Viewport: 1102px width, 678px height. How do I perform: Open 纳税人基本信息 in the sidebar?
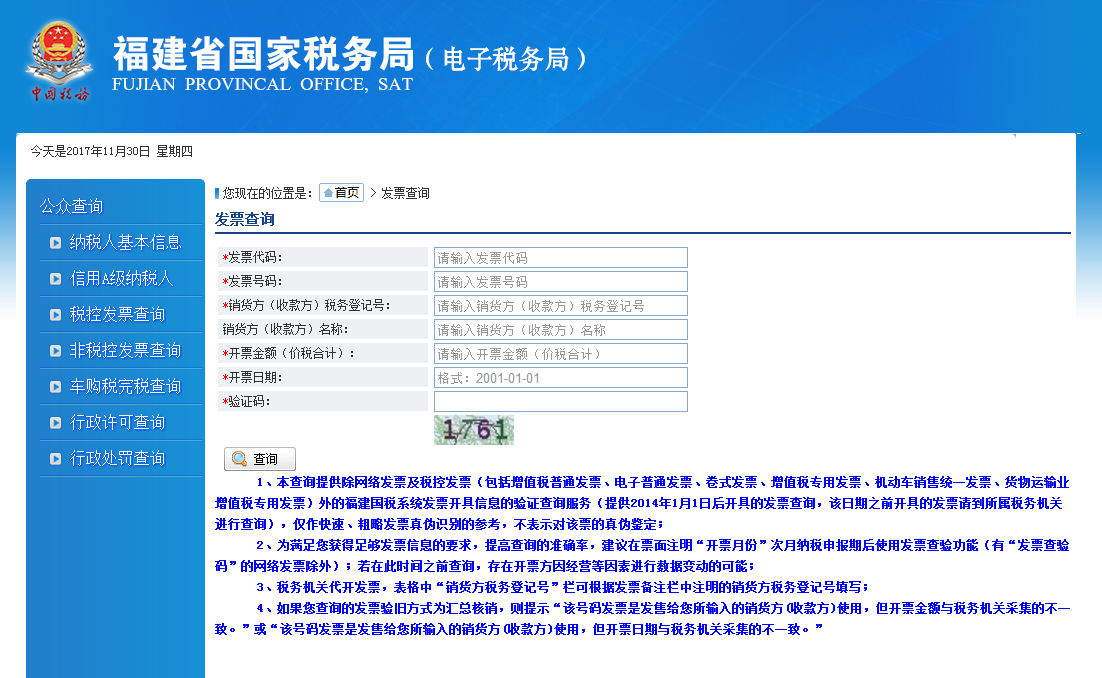pos(125,242)
